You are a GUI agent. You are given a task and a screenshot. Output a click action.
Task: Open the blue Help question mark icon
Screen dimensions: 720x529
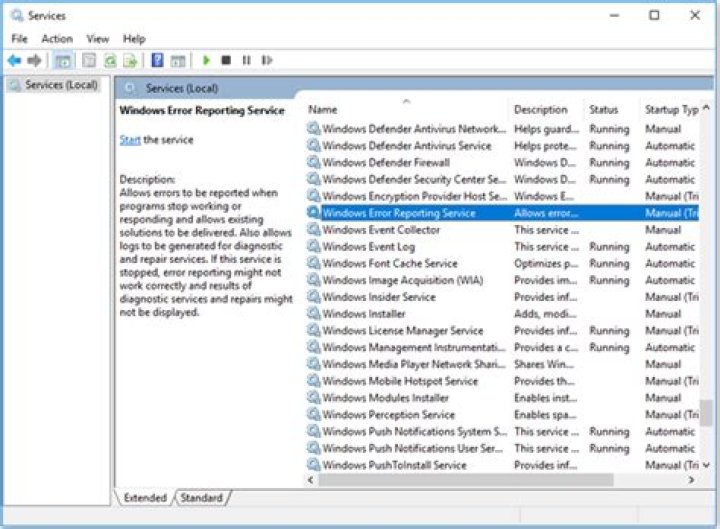pos(157,60)
